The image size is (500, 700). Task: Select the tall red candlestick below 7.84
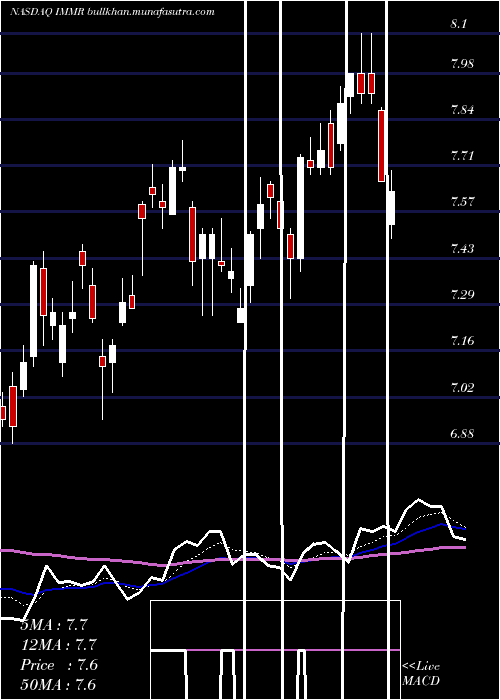381,146
